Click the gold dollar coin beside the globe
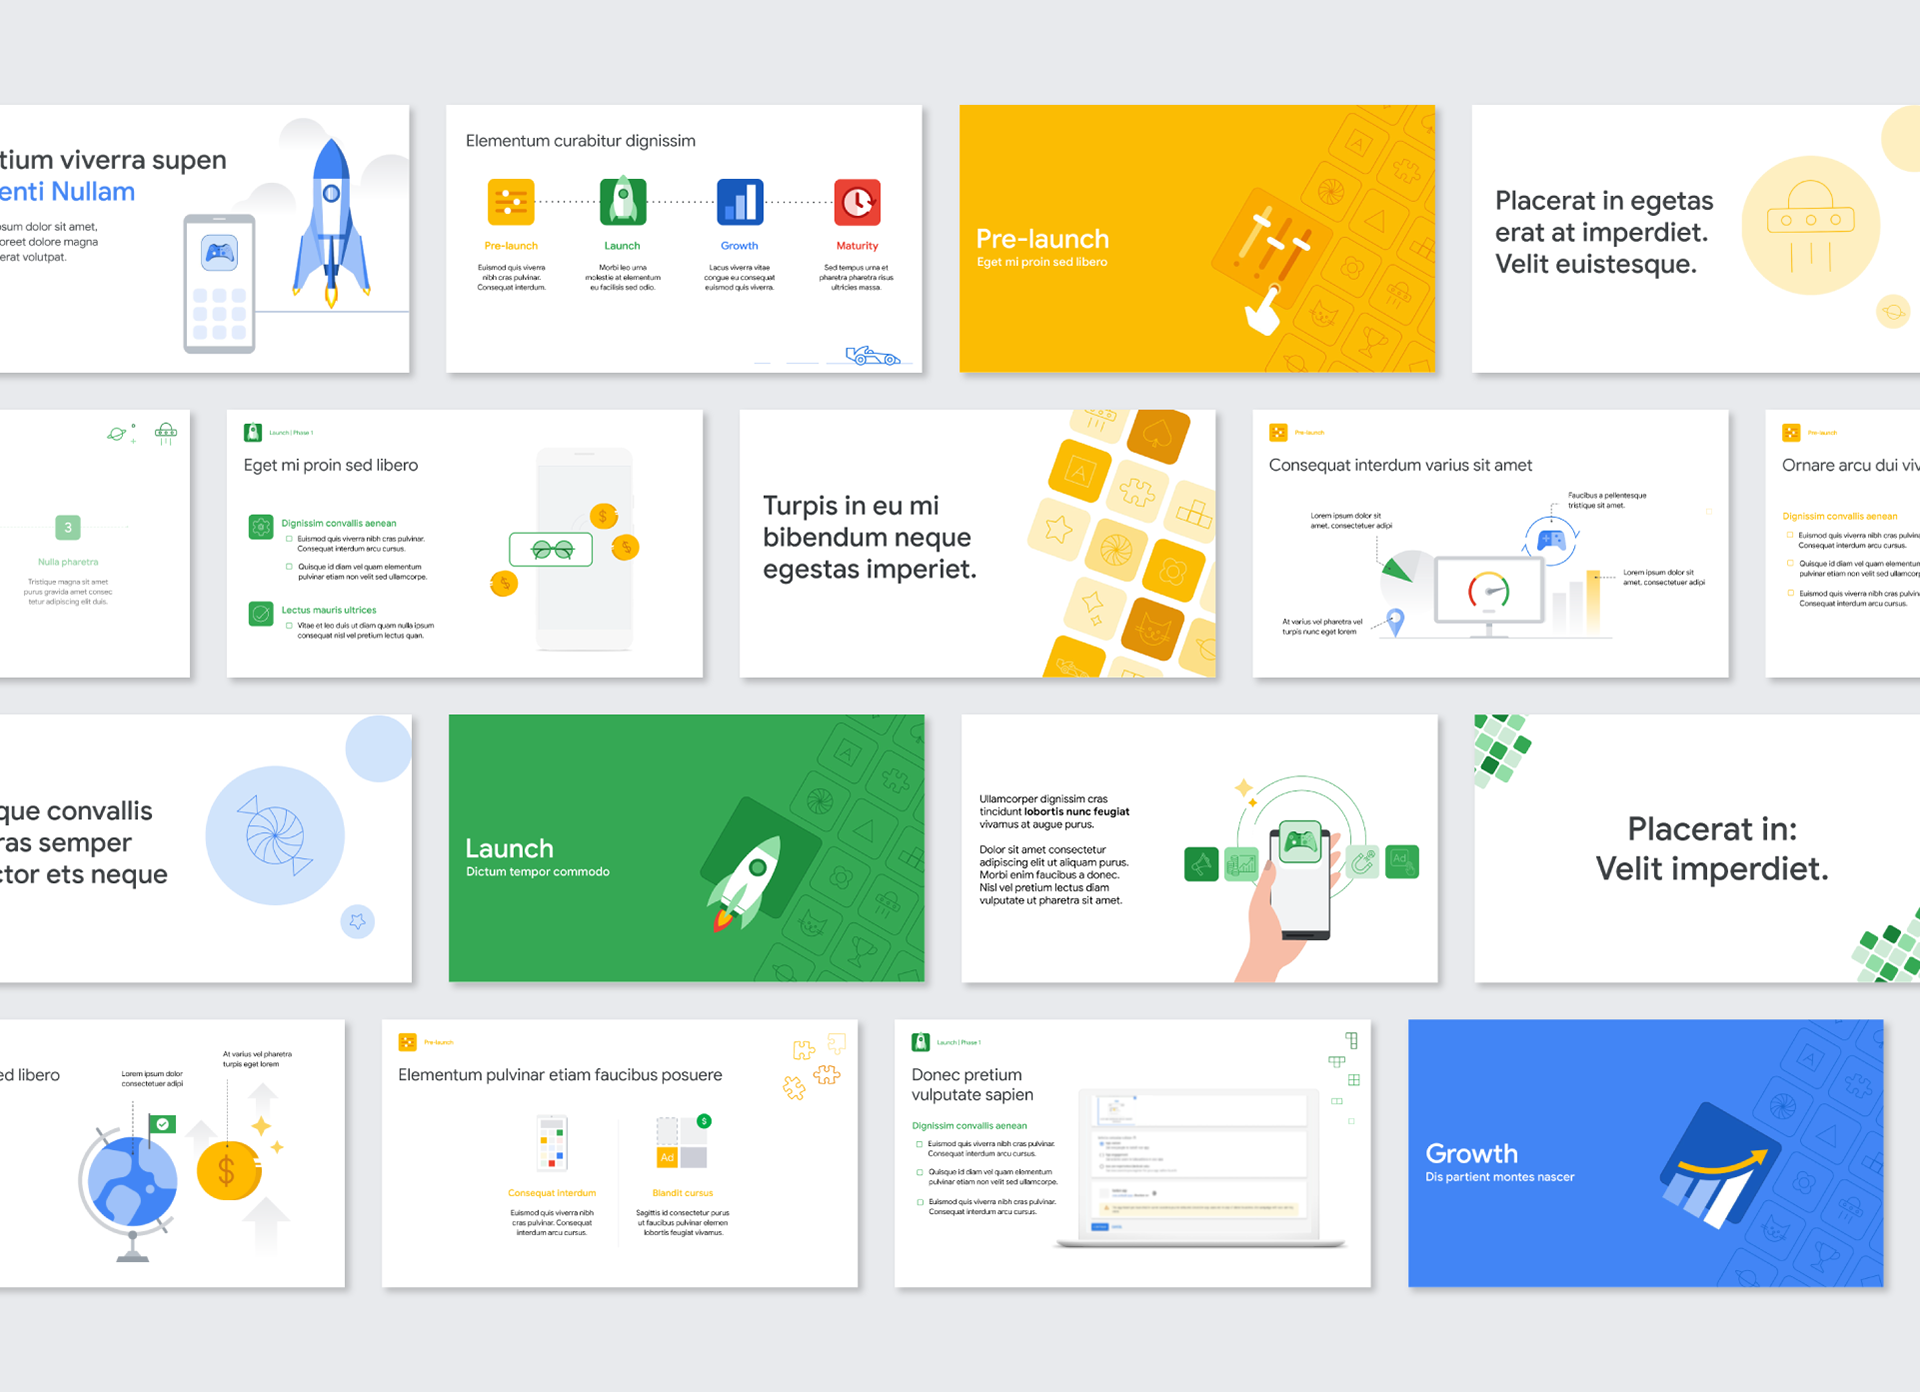Image resolution: width=1920 pixels, height=1392 pixels. 228,1170
